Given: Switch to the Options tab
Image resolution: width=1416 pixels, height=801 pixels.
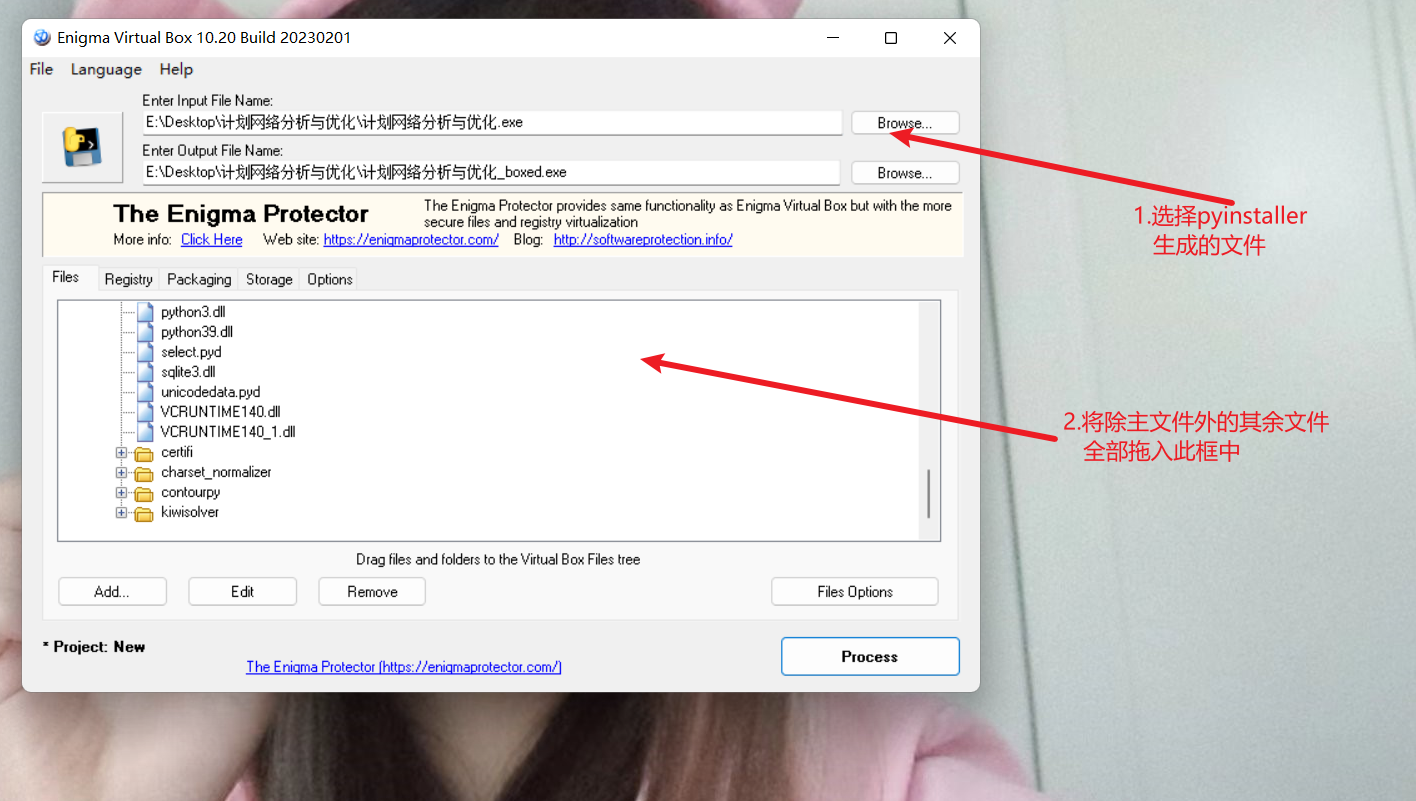Looking at the screenshot, I should coord(330,279).
